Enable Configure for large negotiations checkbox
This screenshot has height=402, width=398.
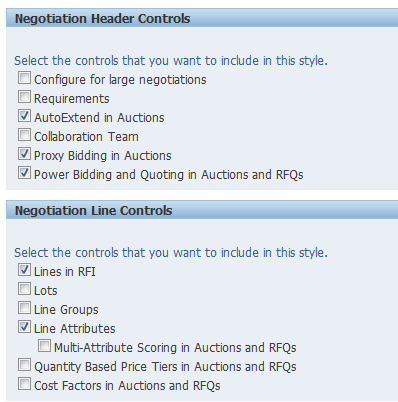point(24,78)
